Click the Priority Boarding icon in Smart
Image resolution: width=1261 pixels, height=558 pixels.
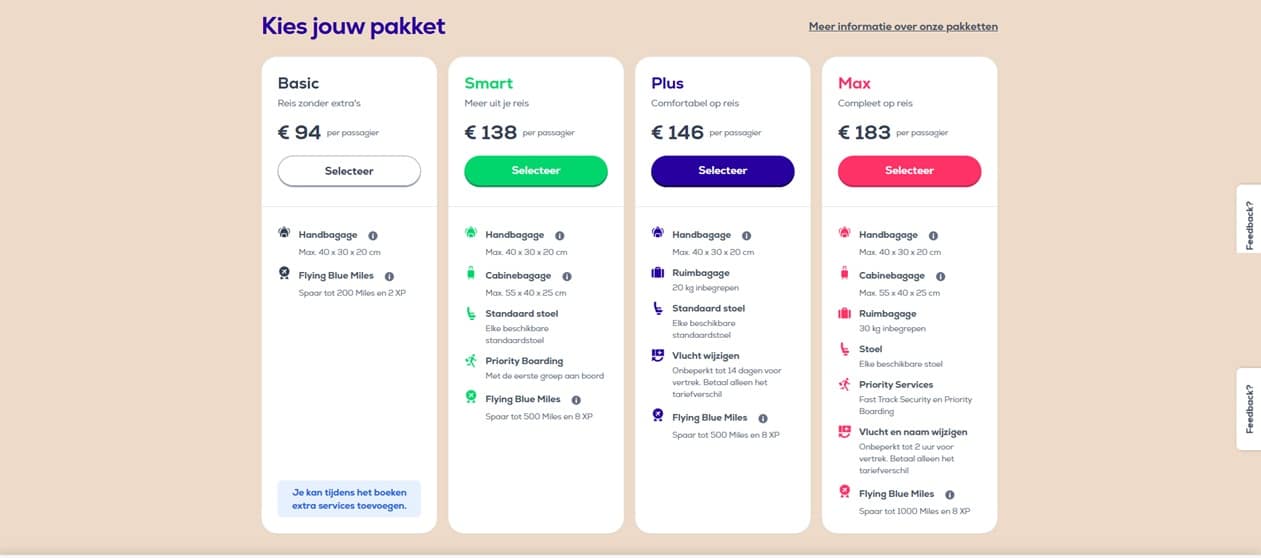click(x=471, y=361)
